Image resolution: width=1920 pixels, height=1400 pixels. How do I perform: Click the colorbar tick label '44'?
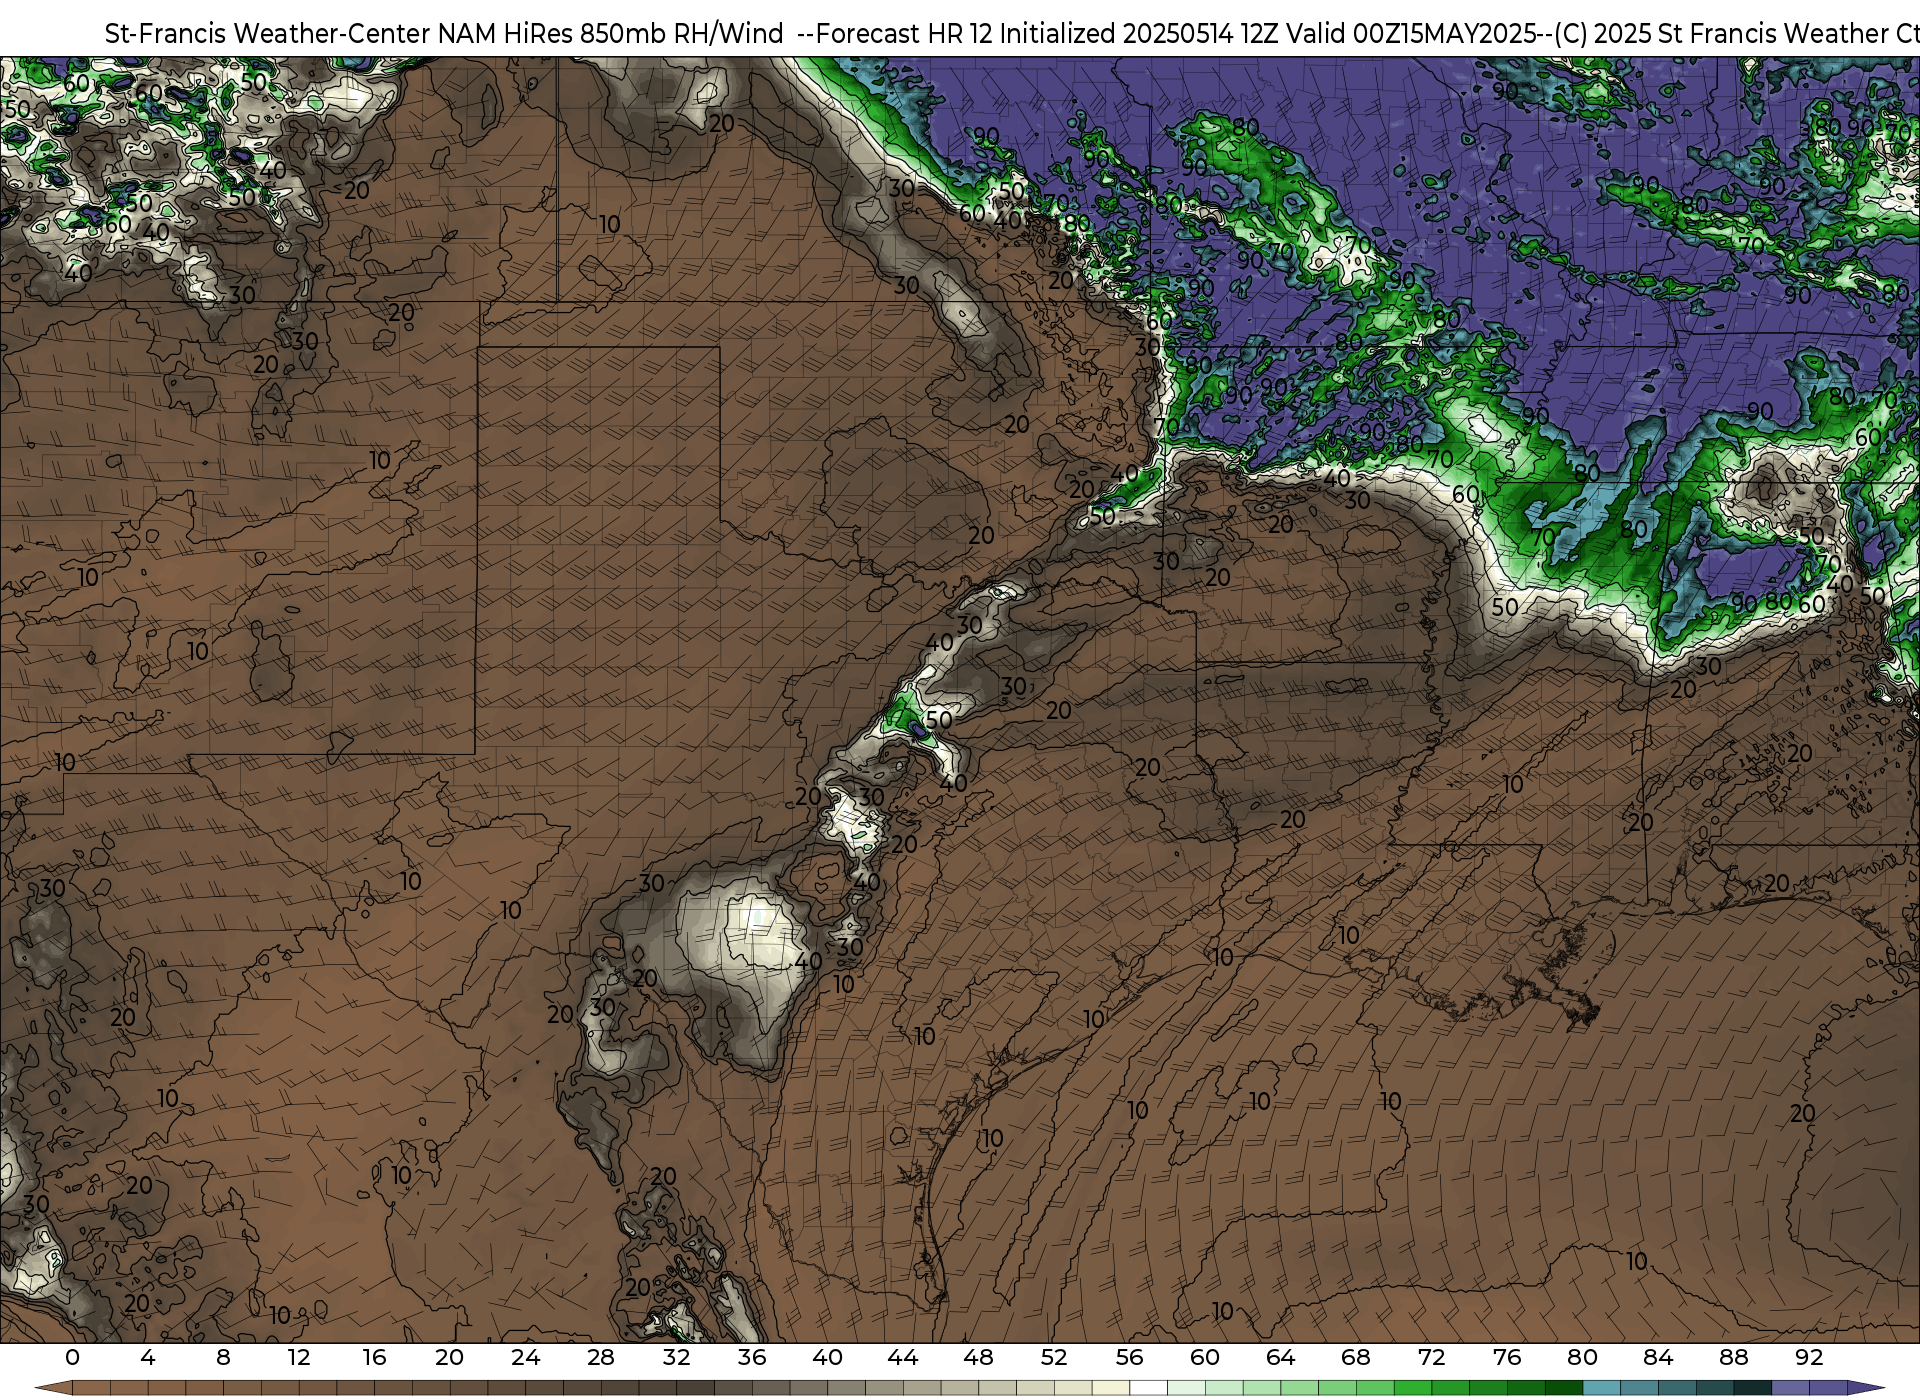coord(903,1357)
